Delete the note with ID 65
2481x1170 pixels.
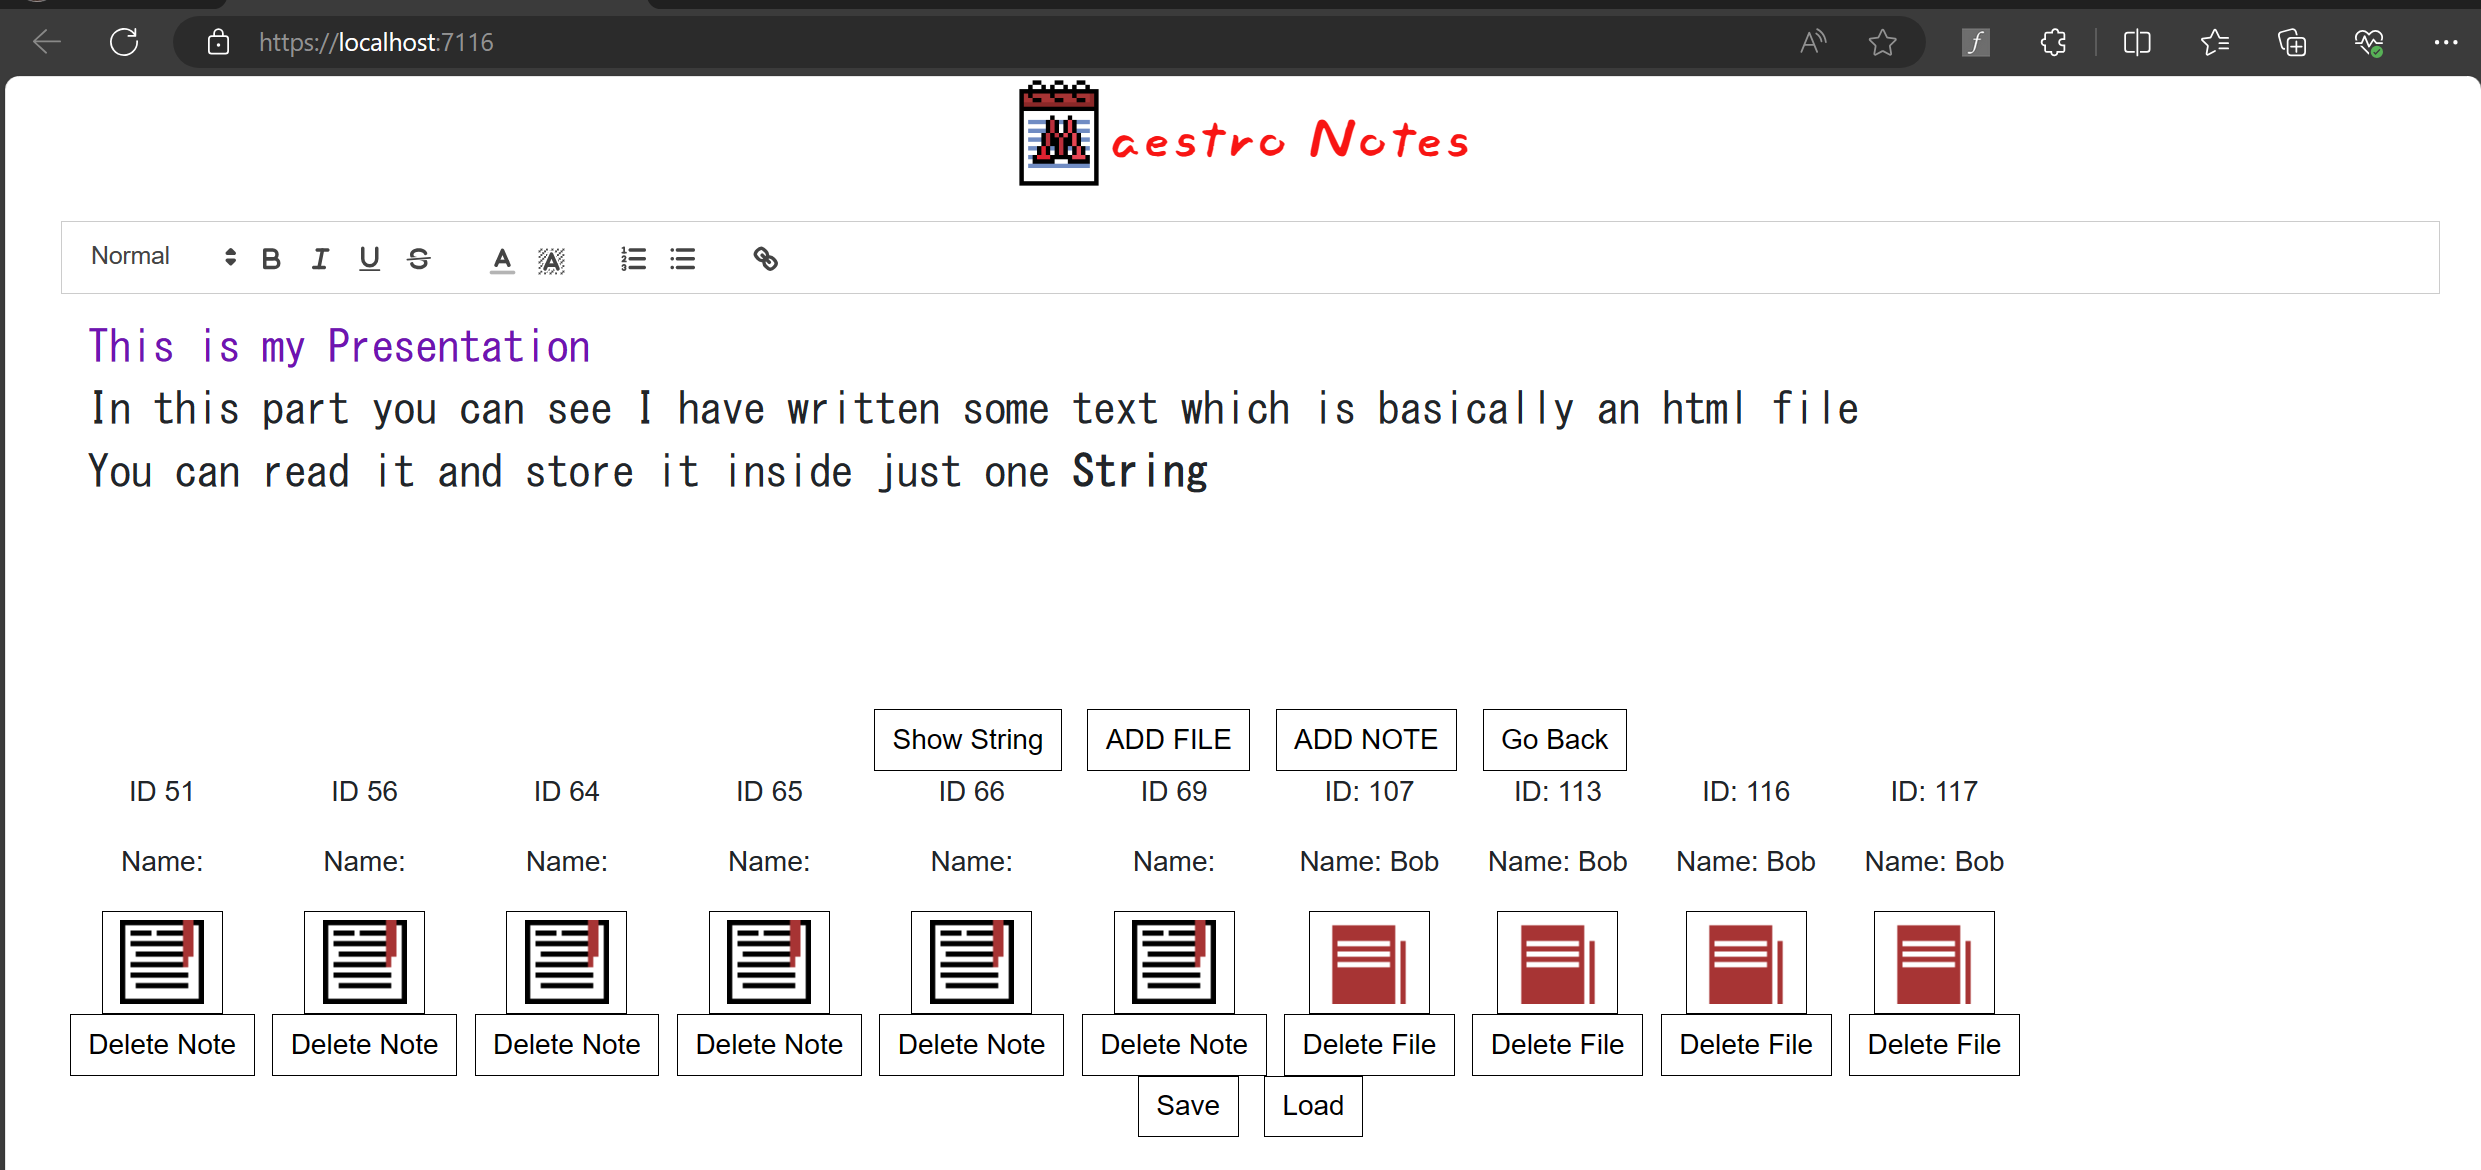[768, 1045]
